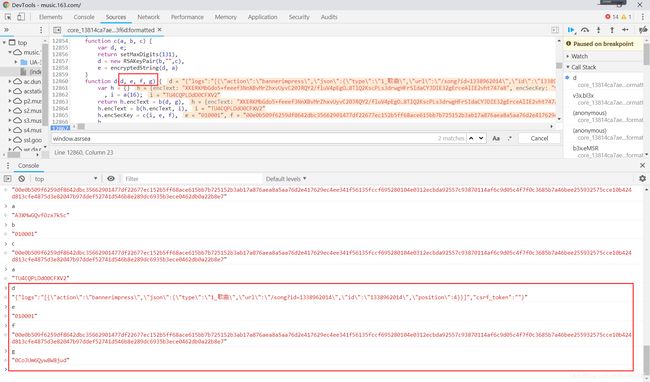Expand the s3.mus domain node
The image size is (650, 382).
(x=10, y=121)
